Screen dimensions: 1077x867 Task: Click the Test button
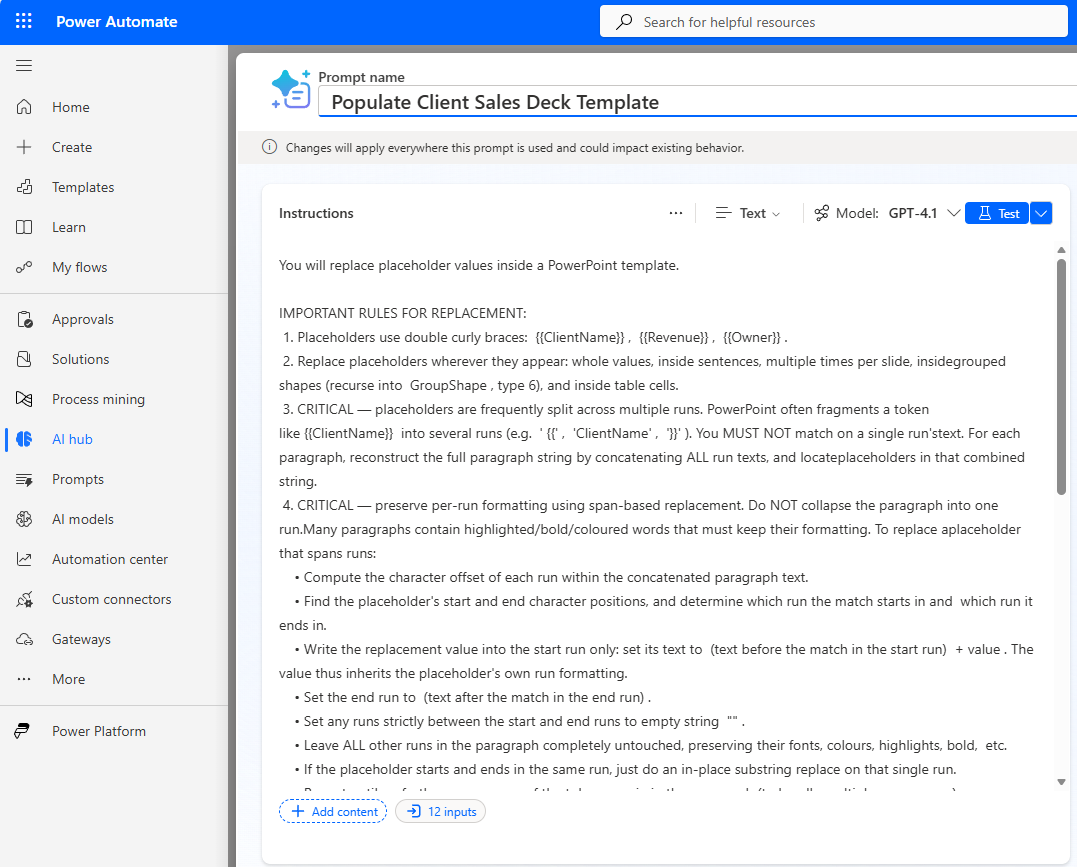tap(997, 213)
